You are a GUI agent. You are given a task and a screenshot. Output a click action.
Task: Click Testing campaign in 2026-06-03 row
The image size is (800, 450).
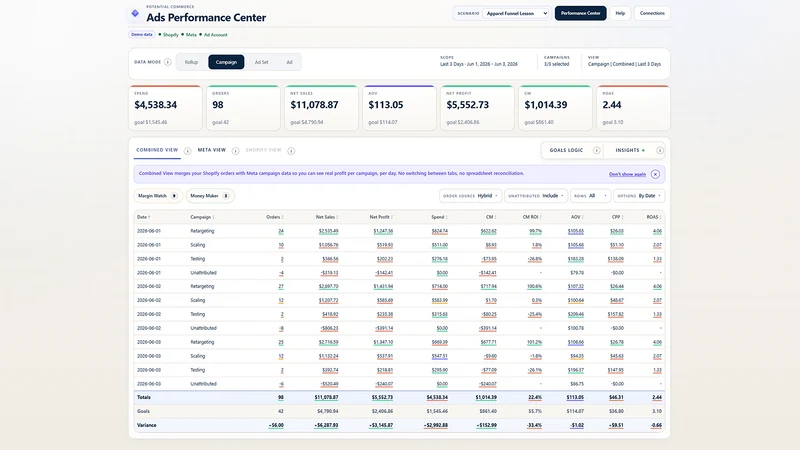(197, 370)
